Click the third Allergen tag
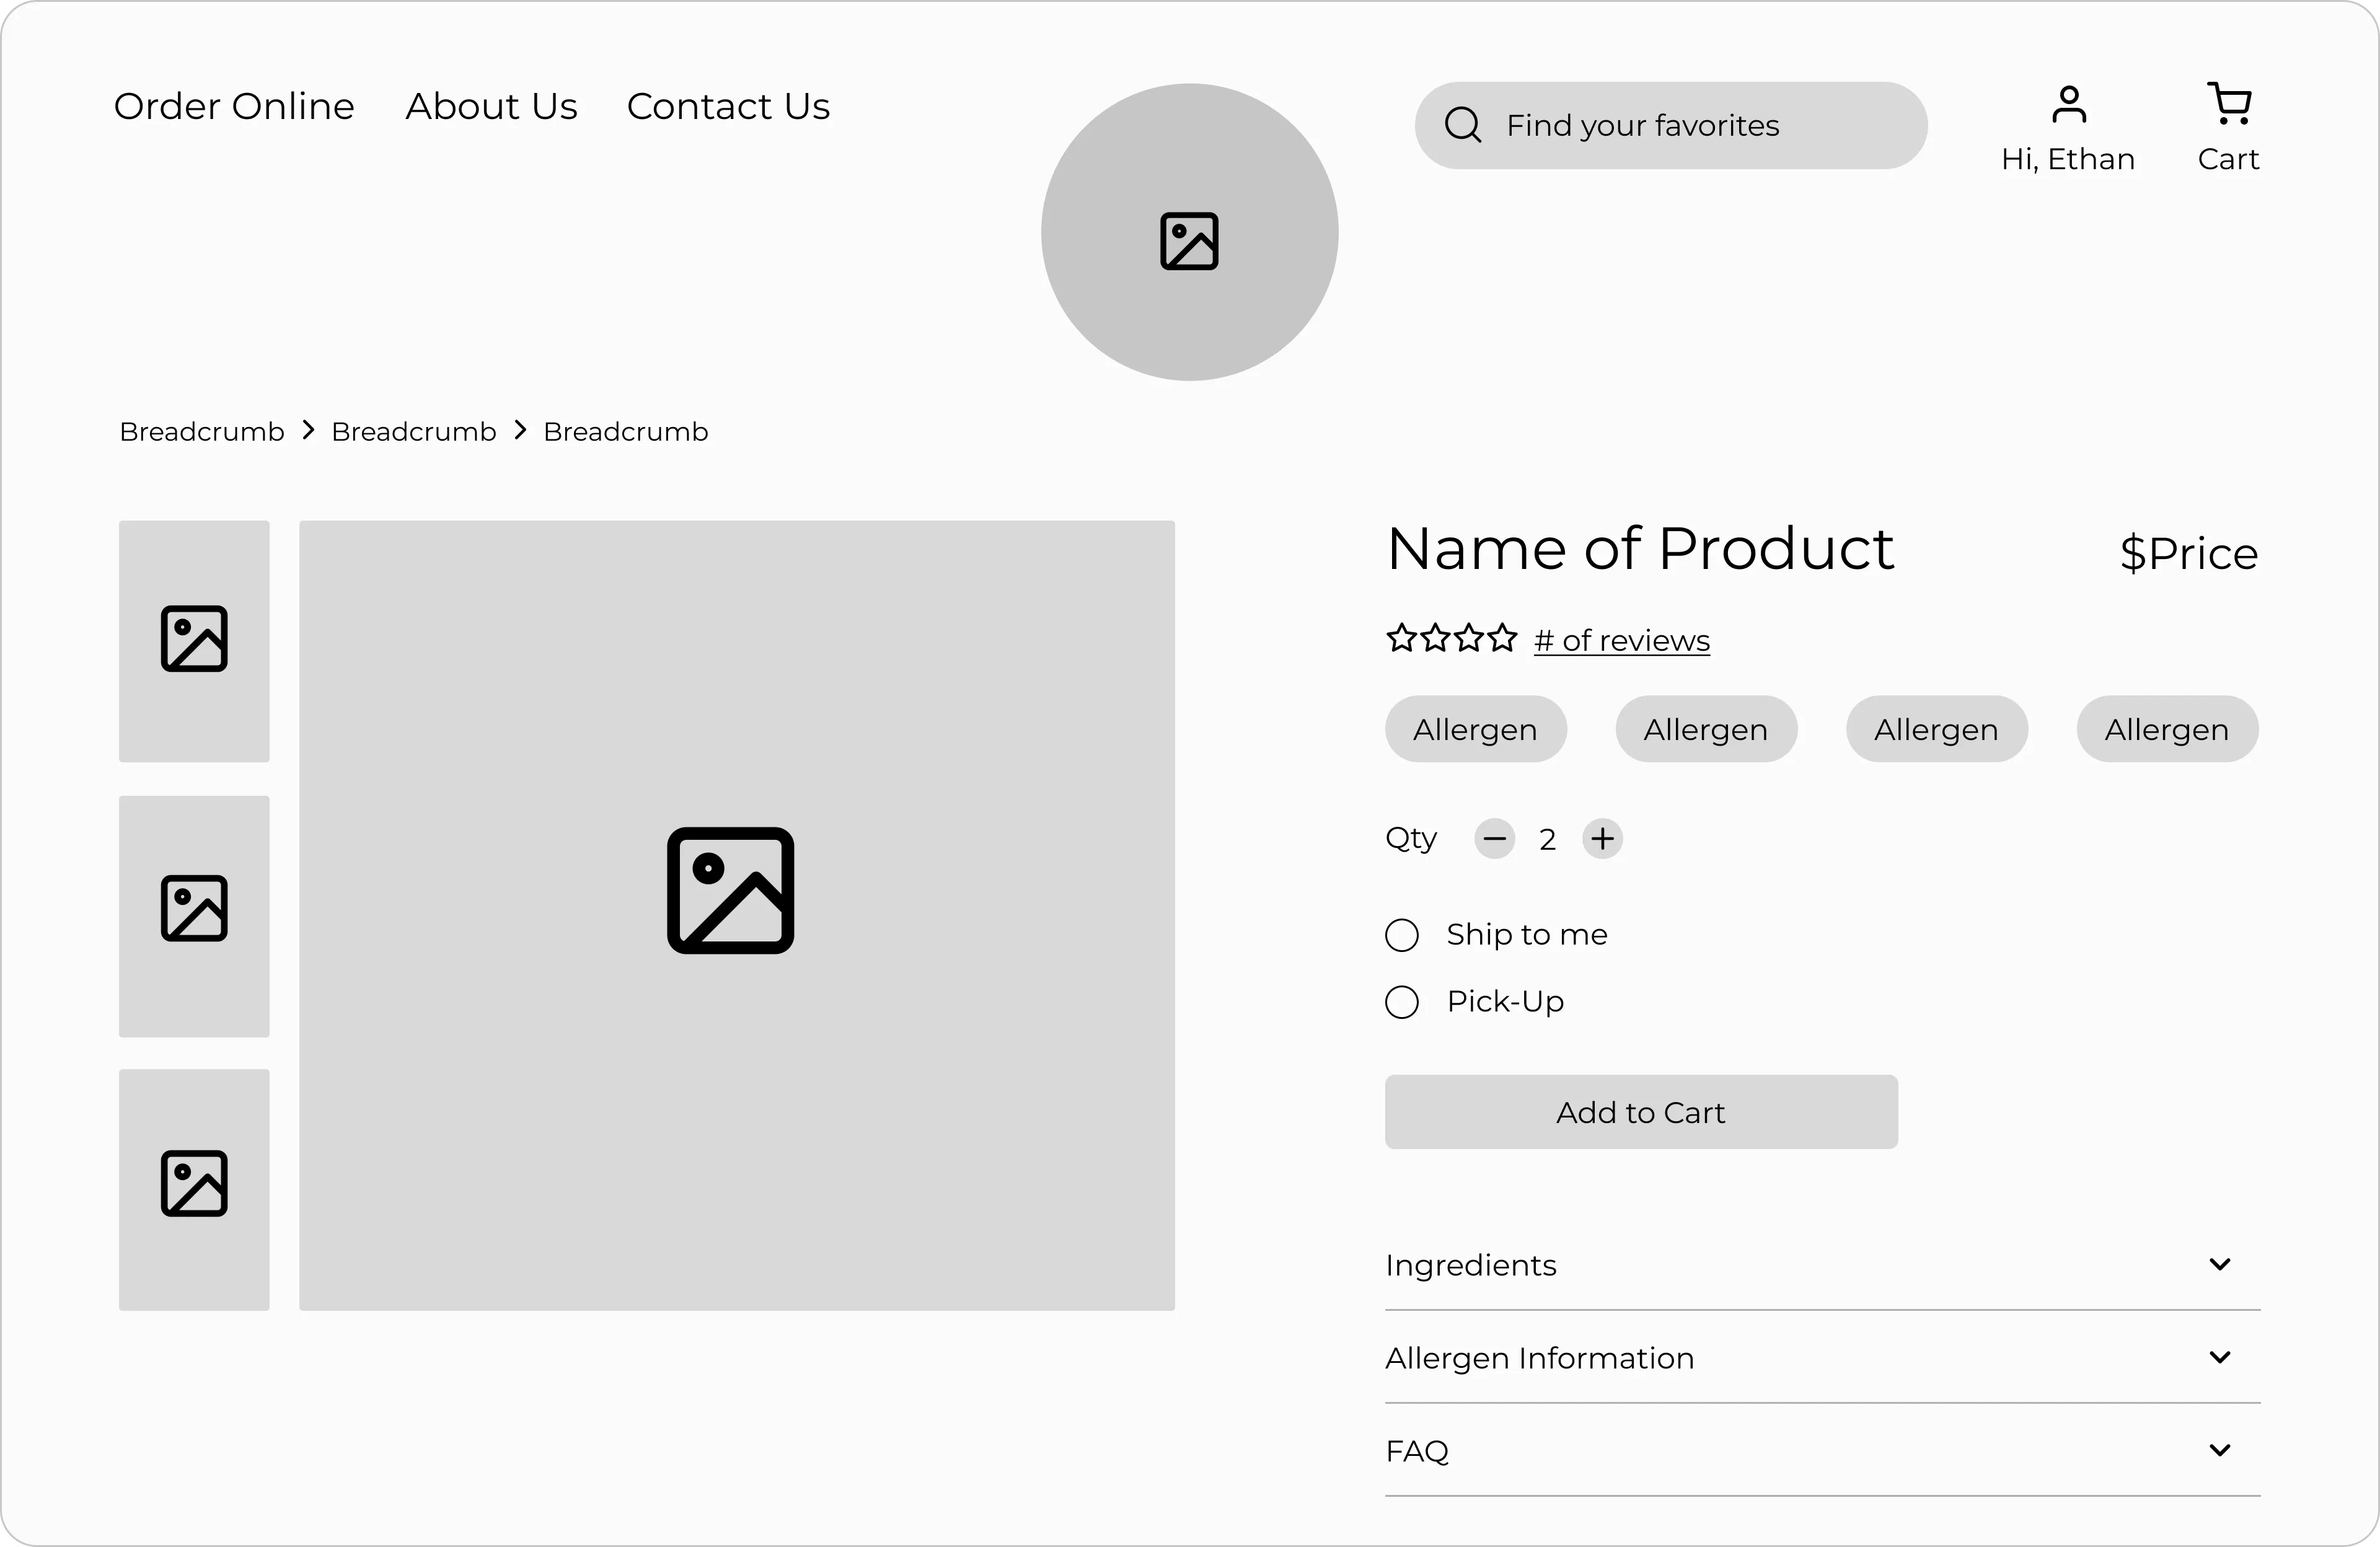Image resolution: width=2380 pixels, height=1547 pixels. [x=1937, y=729]
